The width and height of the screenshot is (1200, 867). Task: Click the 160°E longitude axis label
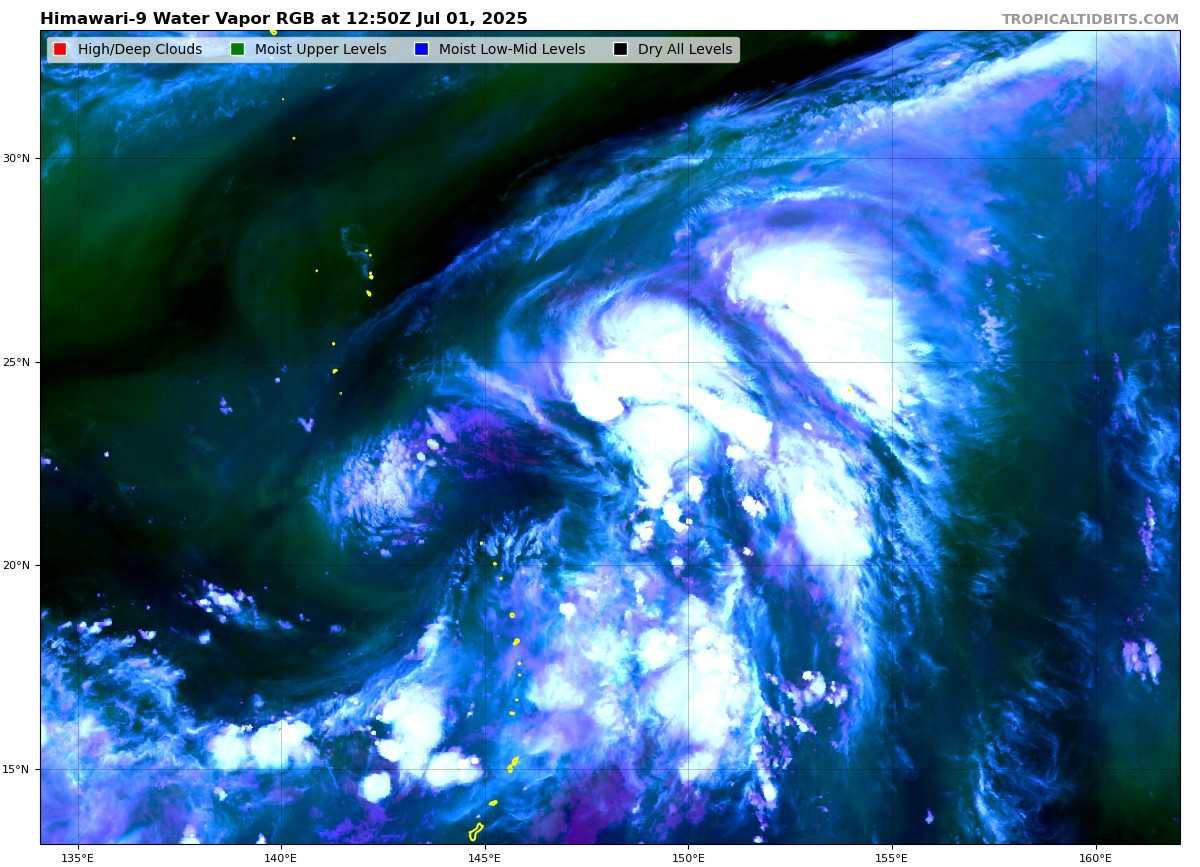click(1096, 857)
